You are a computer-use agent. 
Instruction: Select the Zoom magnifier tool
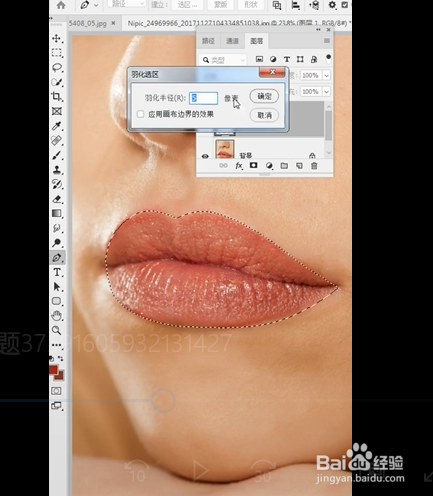[57, 330]
